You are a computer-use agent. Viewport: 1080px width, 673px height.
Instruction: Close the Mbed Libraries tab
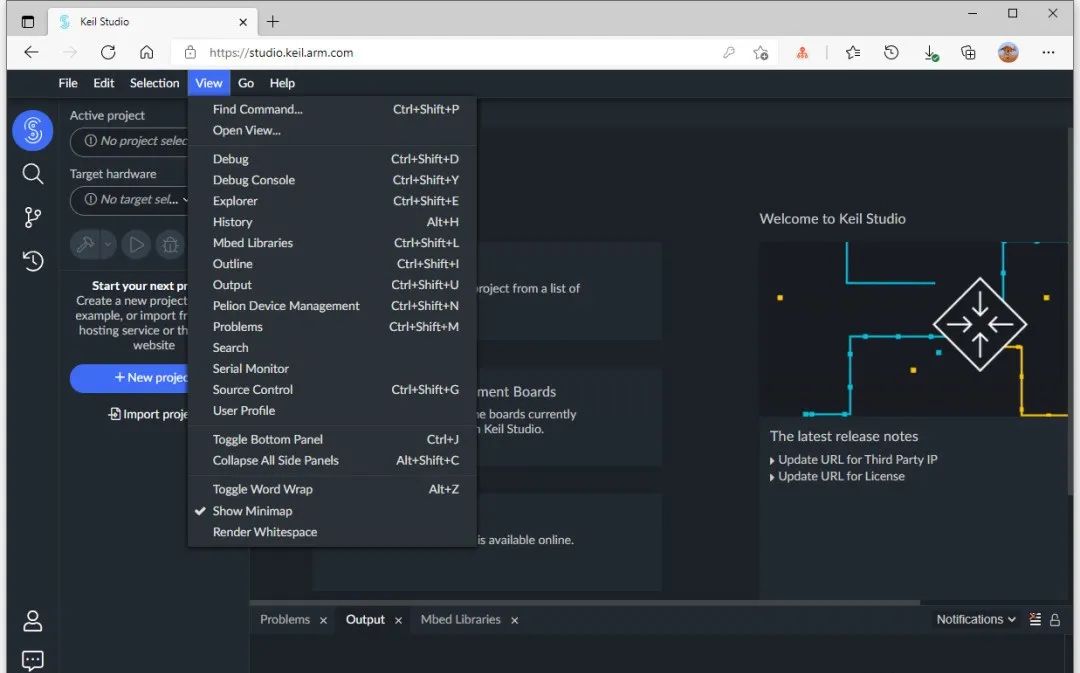515,620
